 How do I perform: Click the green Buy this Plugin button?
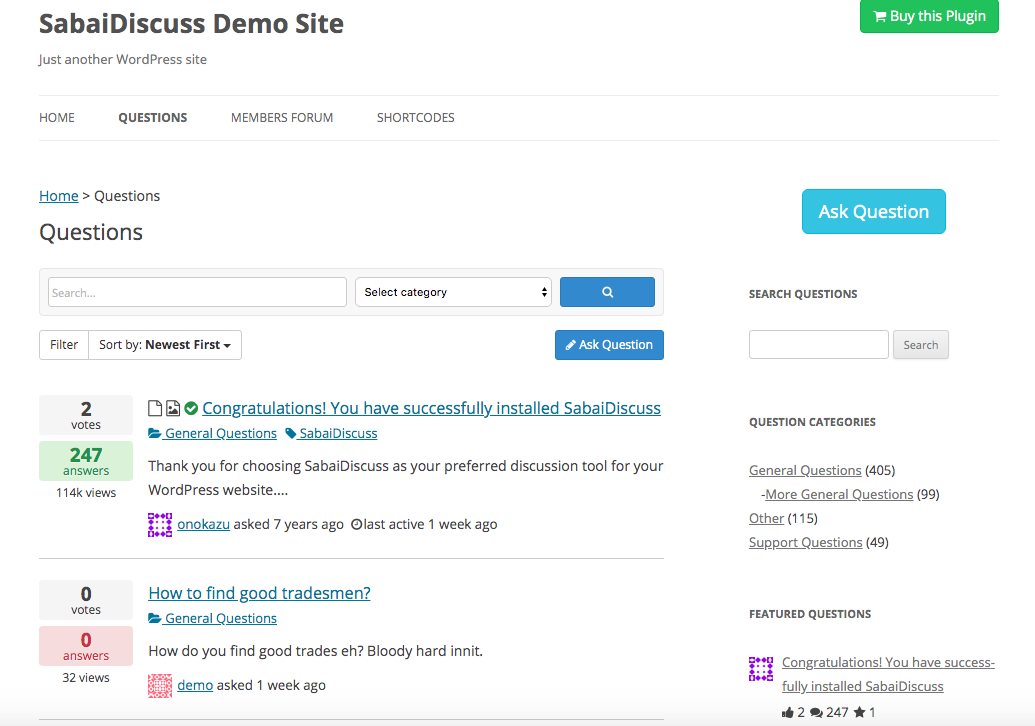(x=929, y=16)
